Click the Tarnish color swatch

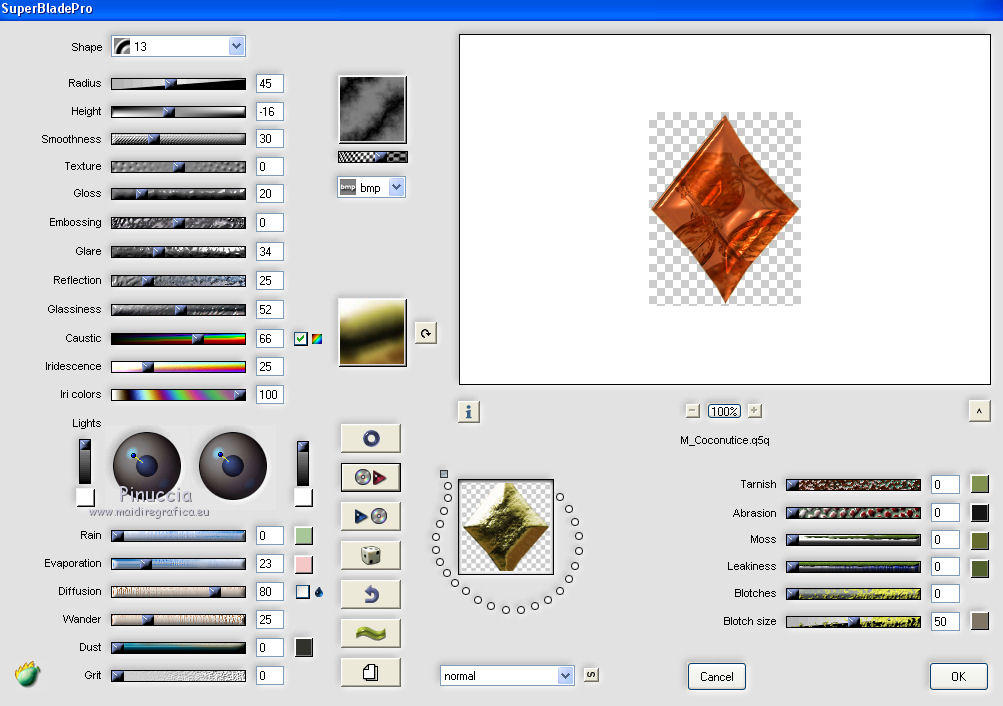coord(979,485)
